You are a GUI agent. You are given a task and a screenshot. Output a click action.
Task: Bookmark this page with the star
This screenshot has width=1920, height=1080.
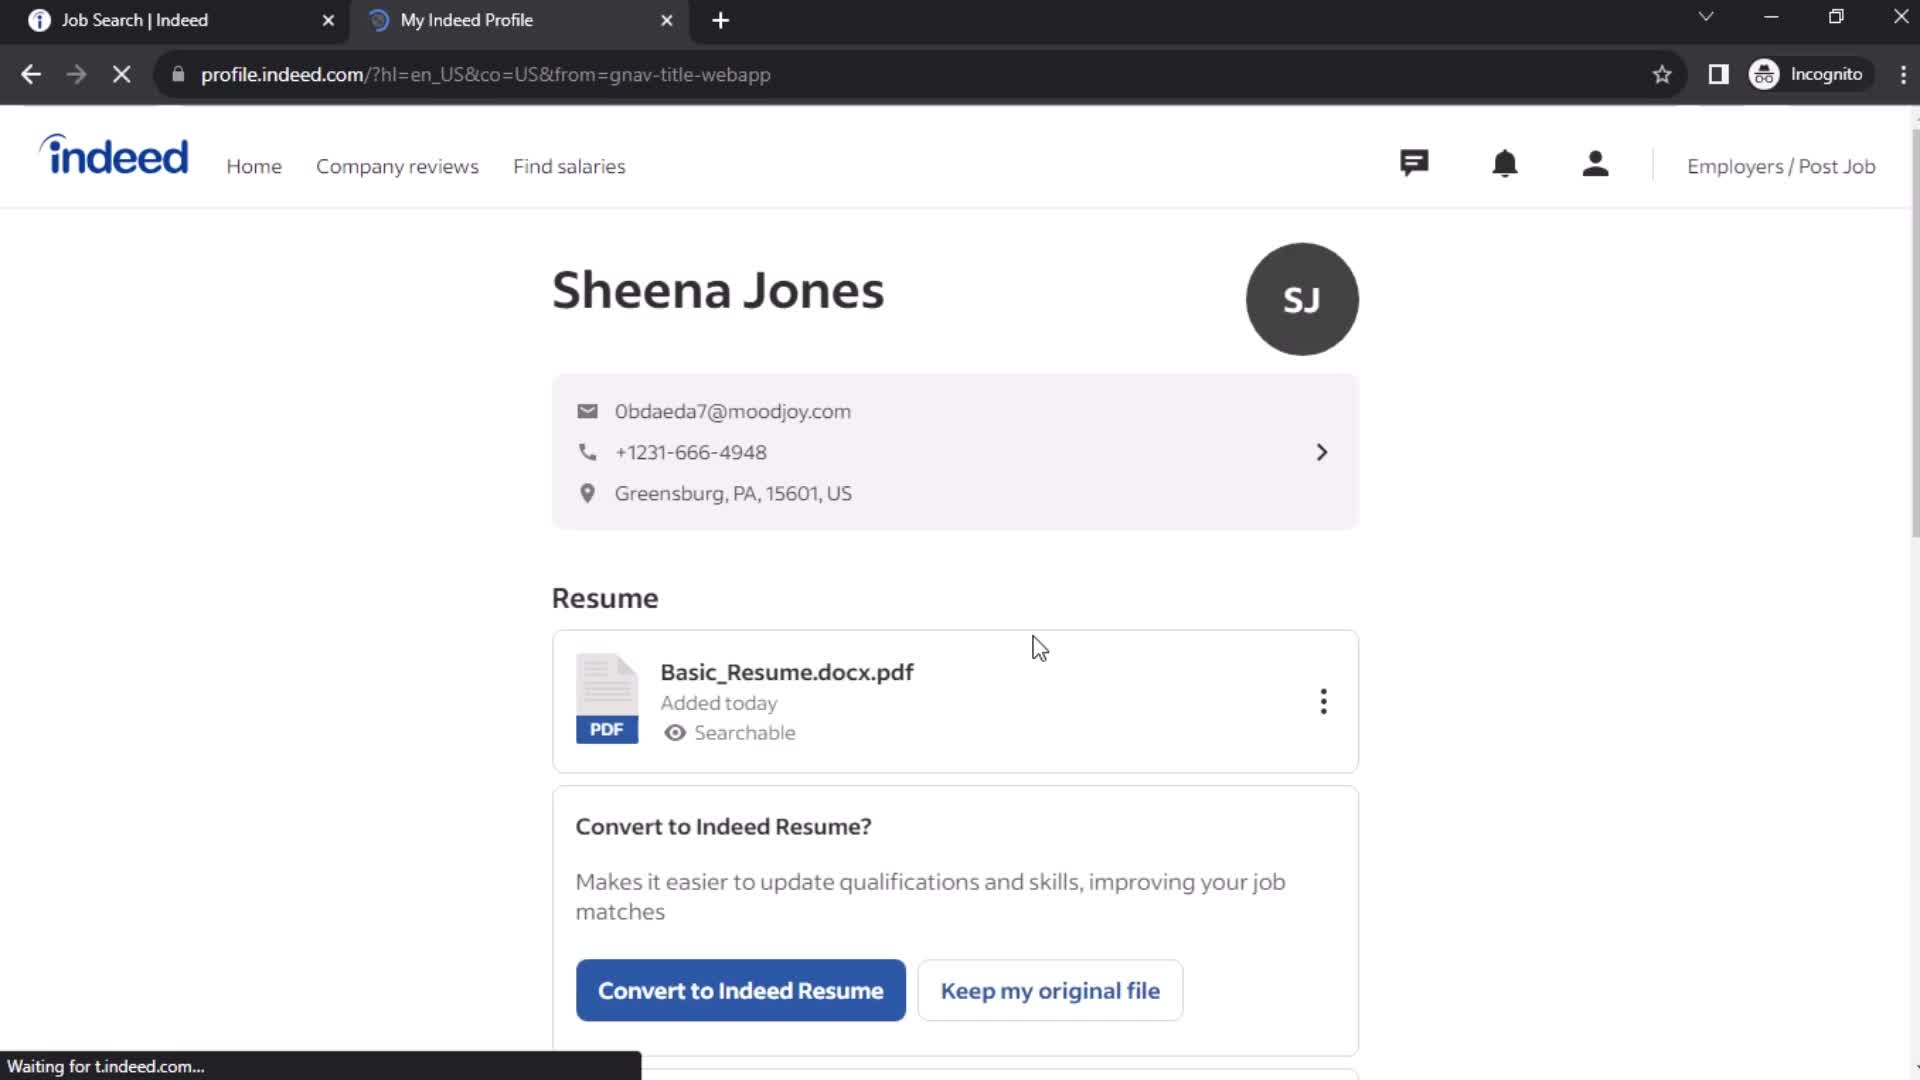[x=1662, y=74]
